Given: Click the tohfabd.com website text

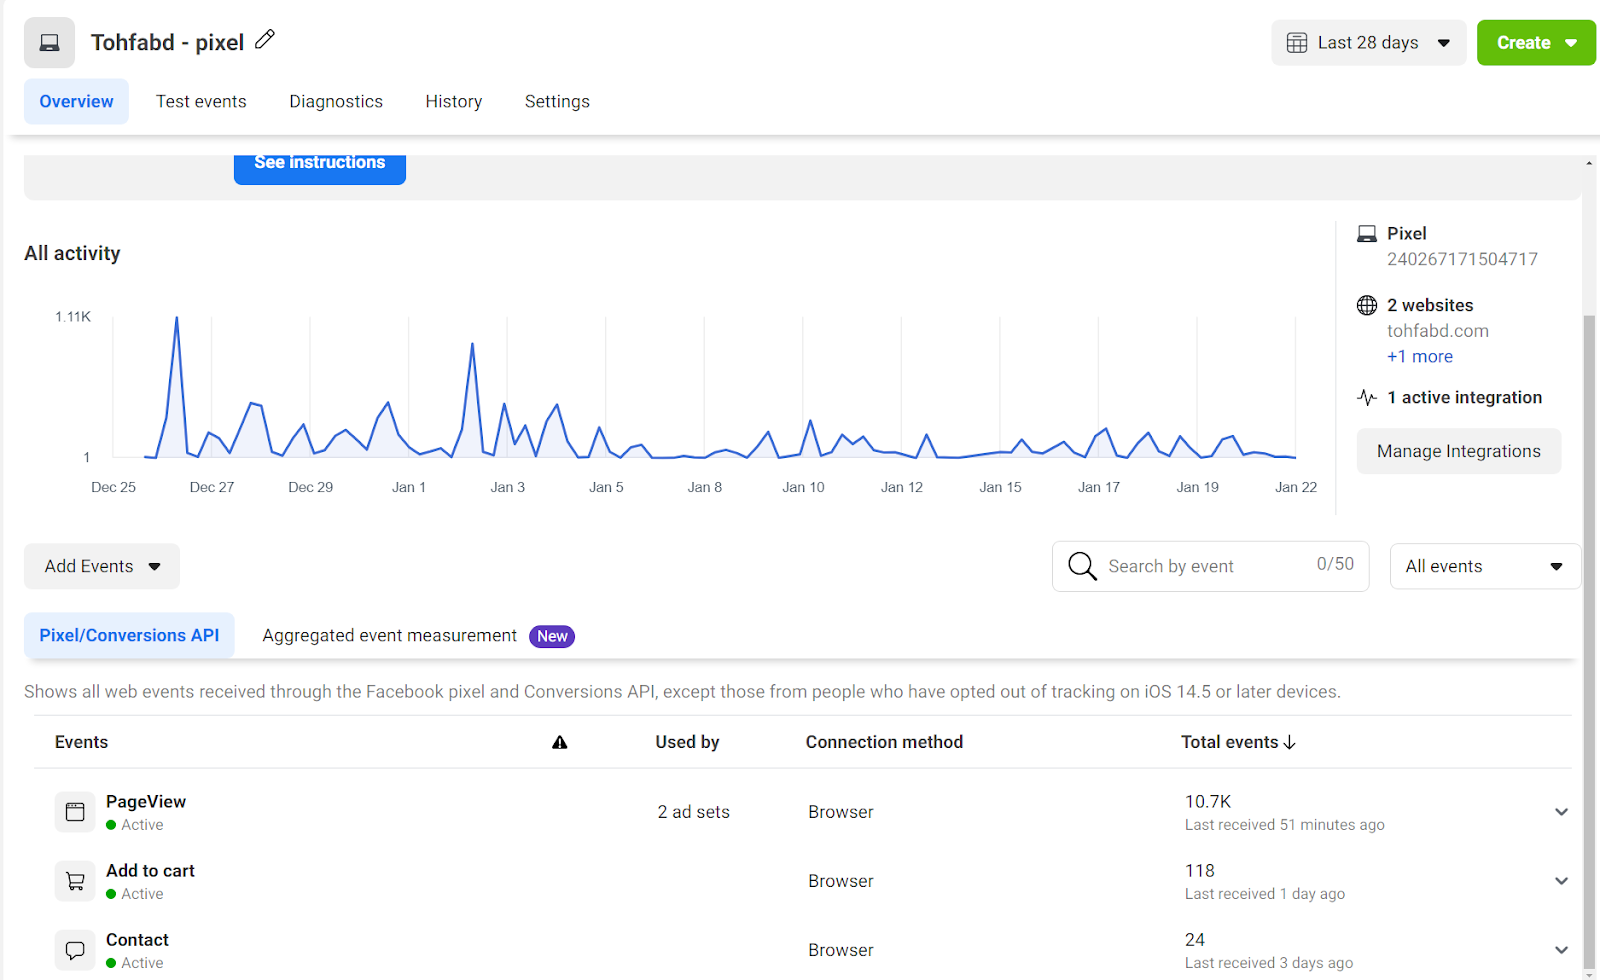Looking at the screenshot, I should [1438, 330].
